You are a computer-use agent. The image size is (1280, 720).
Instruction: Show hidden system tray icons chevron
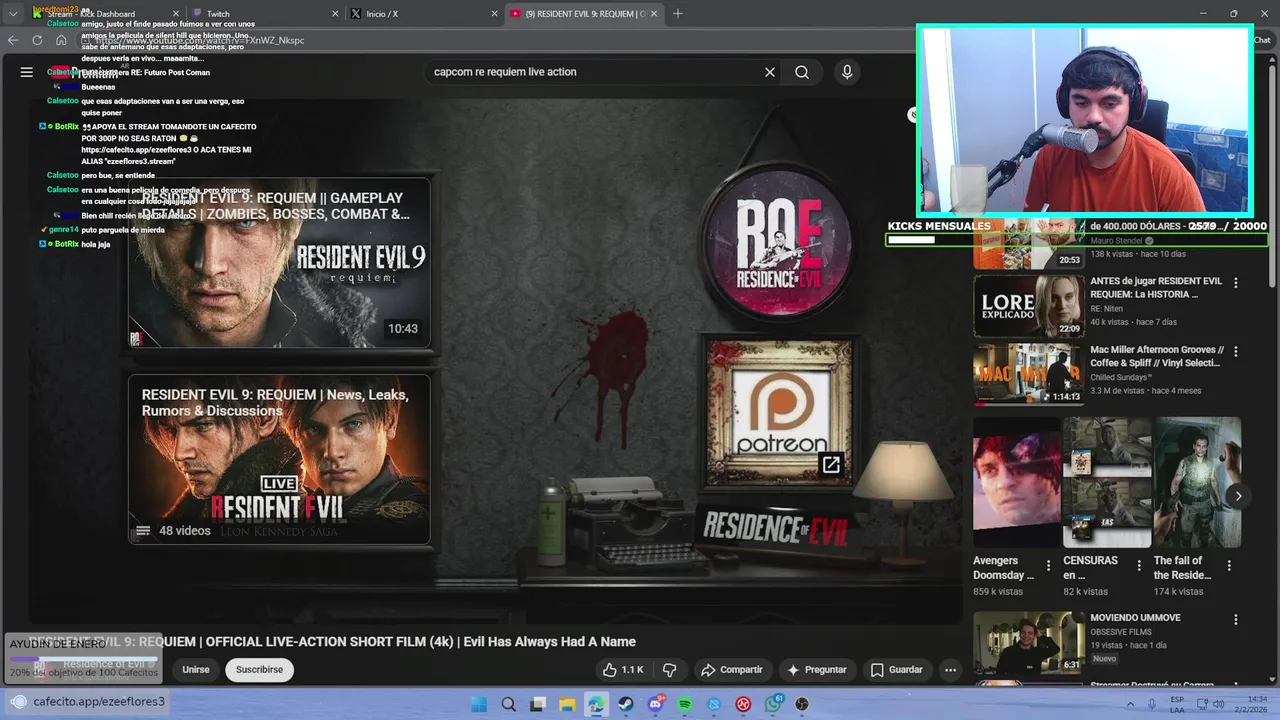[1131, 704]
